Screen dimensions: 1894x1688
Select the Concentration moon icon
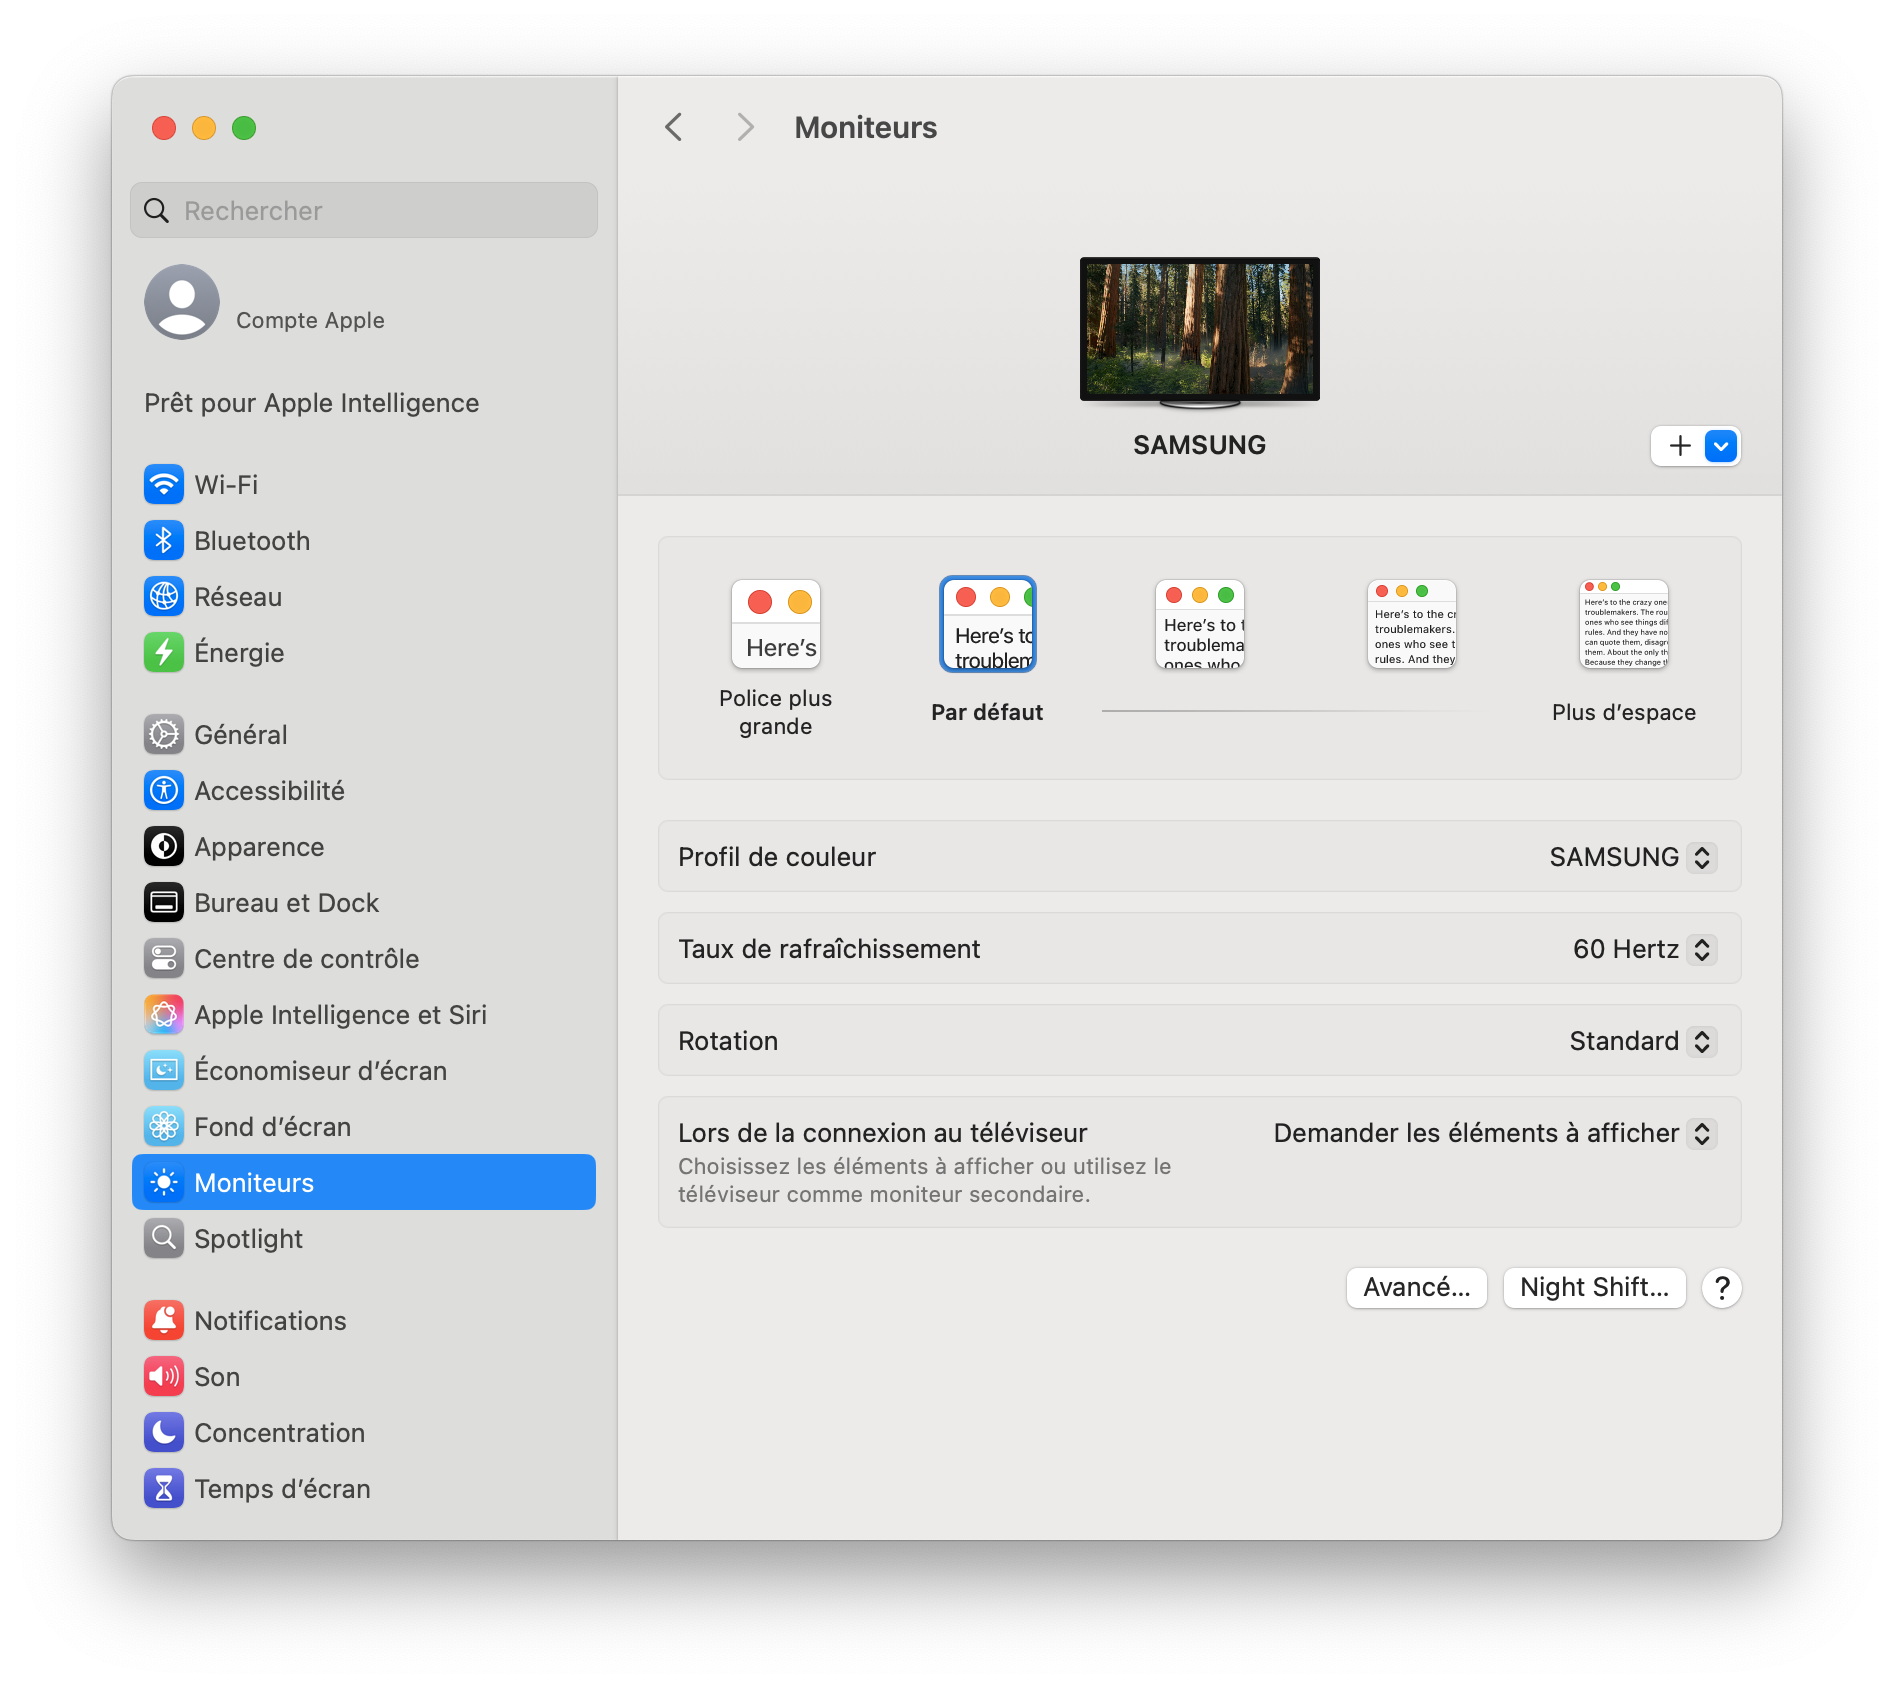point(164,1433)
